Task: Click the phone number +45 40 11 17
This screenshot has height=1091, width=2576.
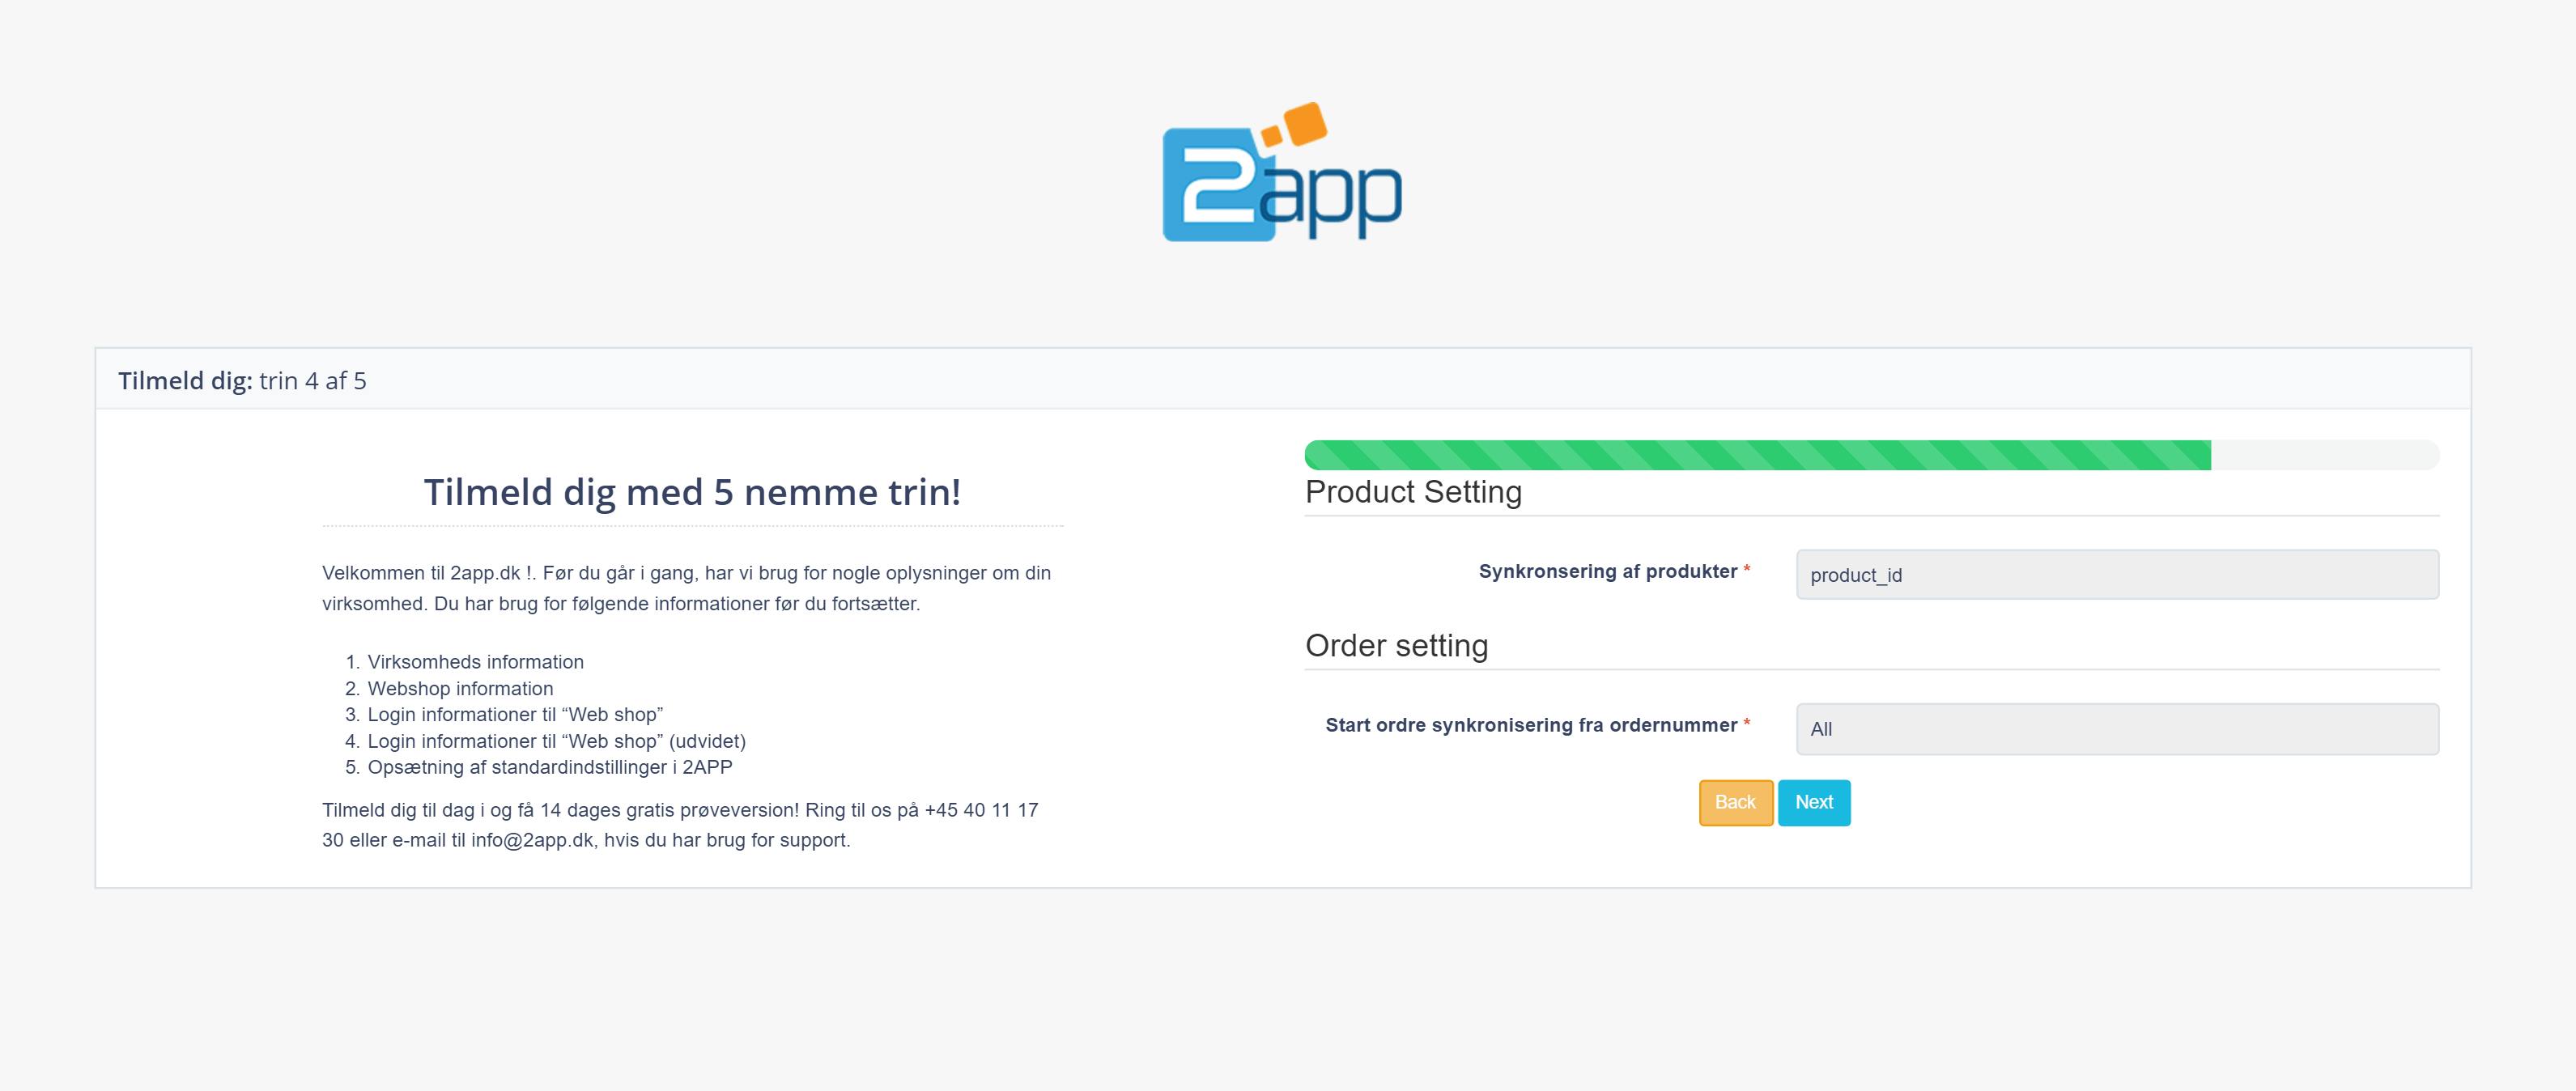Action: 981,810
